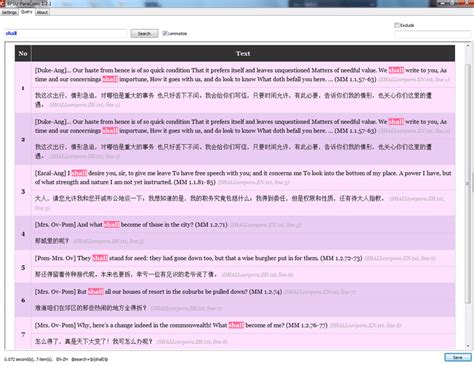Viewport: 474px width, 366px height.
Task: Toggle the Lemmatize checkbox
Action: pyautogui.click(x=165, y=33)
